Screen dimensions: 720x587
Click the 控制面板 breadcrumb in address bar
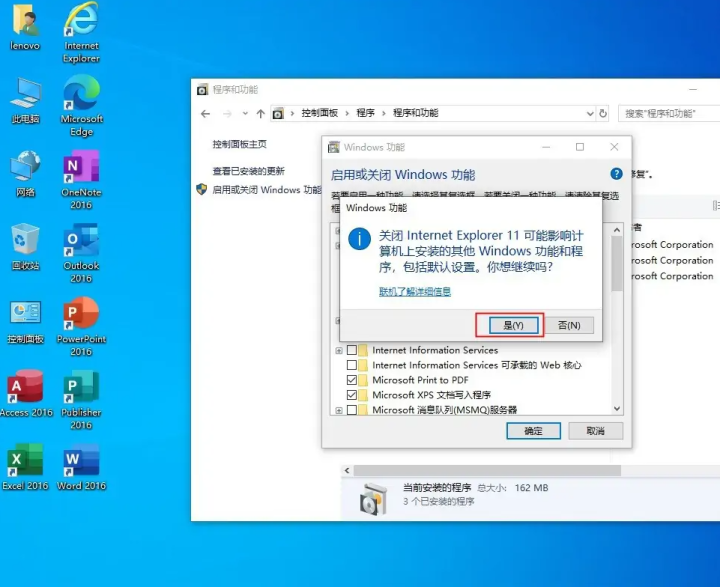point(320,114)
